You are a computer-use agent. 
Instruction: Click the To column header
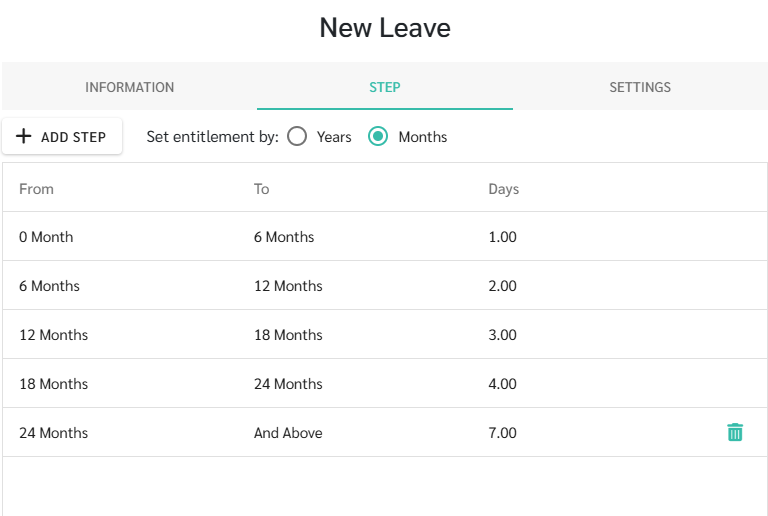pos(262,189)
